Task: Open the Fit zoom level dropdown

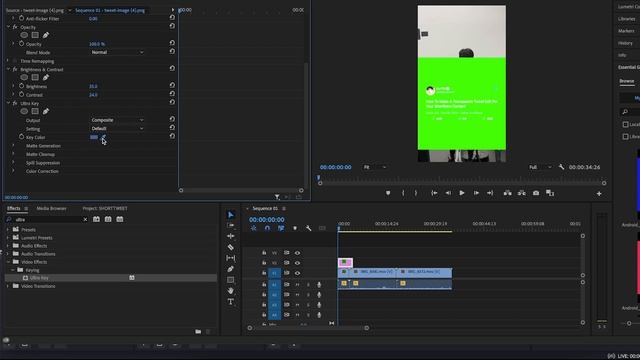Action: pyautogui.click(x=375, y=167)
